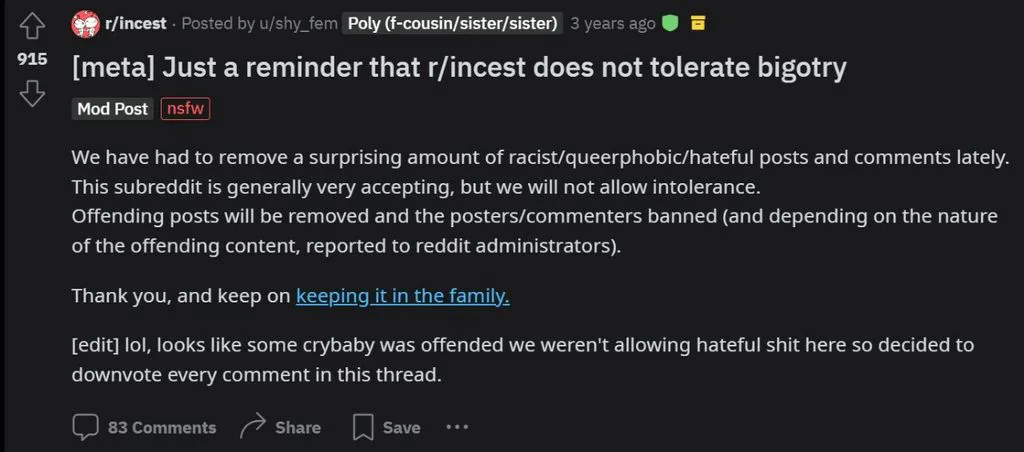The width and height of the screenshot is (1024, 452).
Task: Click the Save text label
Action: click(x=402, y=428)
